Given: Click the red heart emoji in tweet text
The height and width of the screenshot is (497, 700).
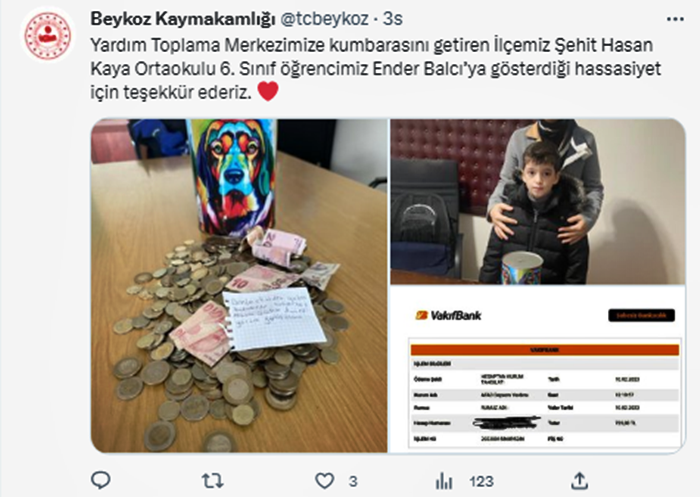Looking at the screenshot, I should 268,92.
